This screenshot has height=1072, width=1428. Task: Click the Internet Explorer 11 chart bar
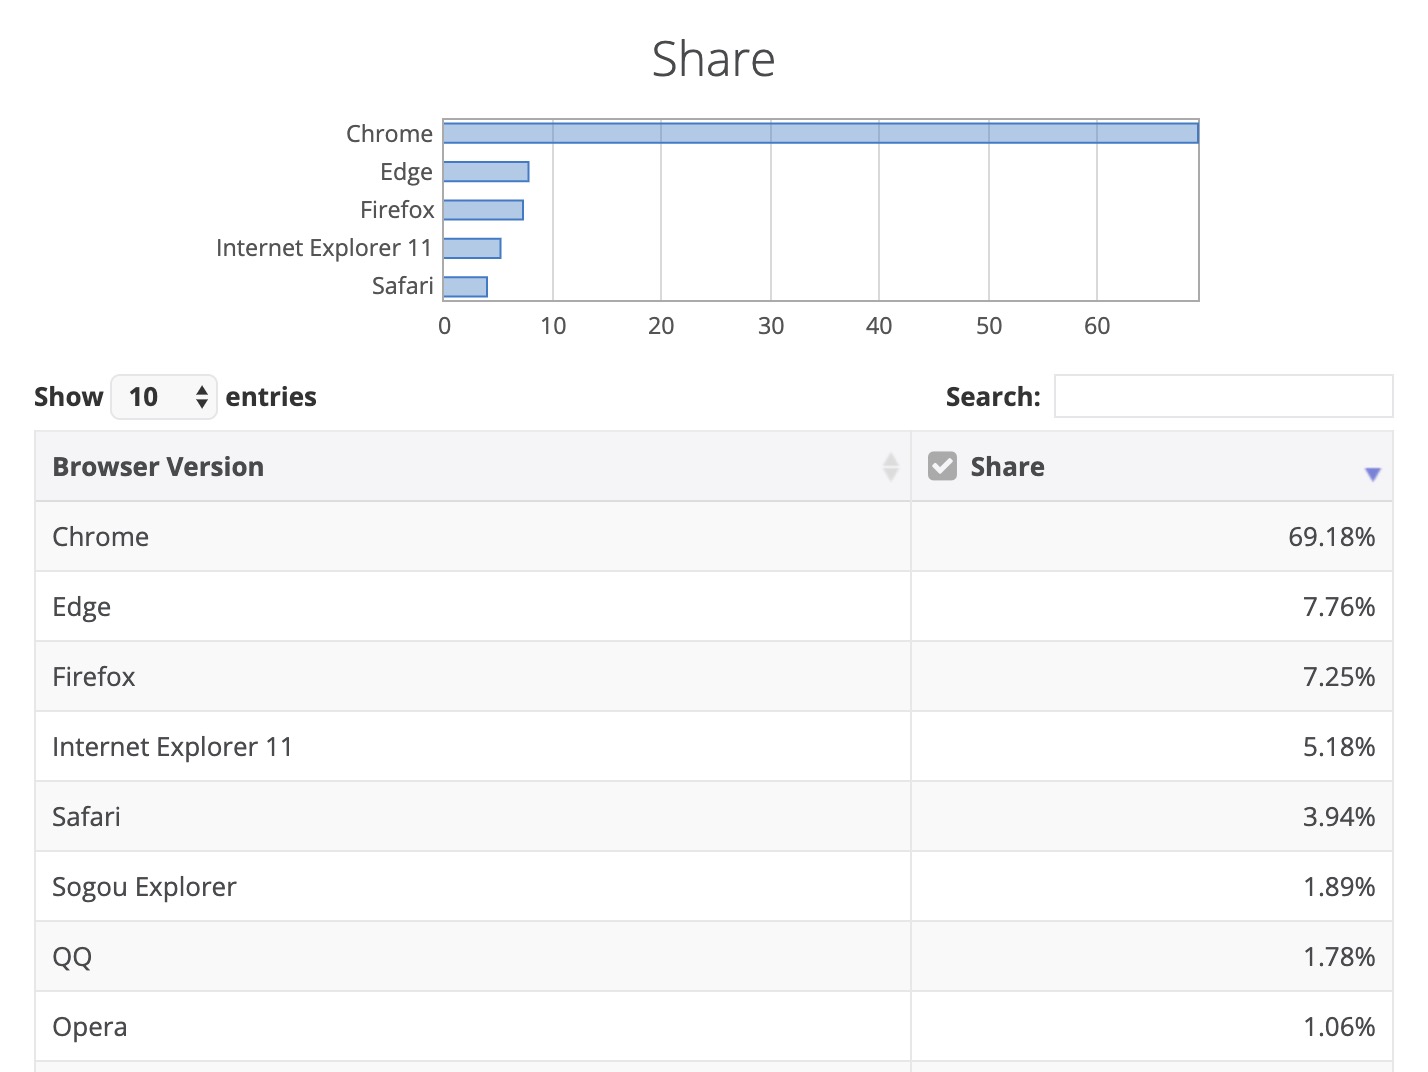(x=472, y=248)
